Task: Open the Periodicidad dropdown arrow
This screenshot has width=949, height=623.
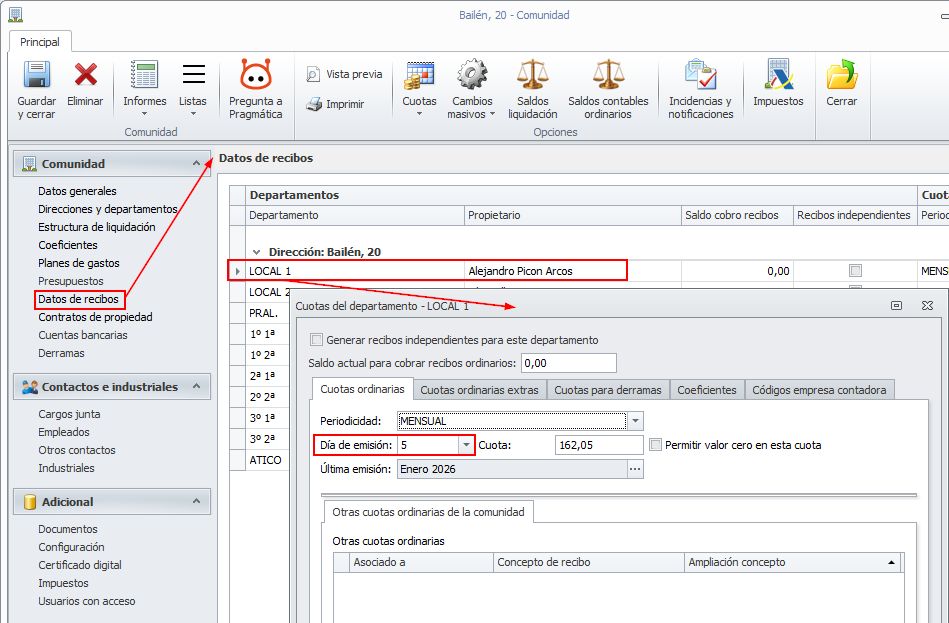Action: point(635,421)
